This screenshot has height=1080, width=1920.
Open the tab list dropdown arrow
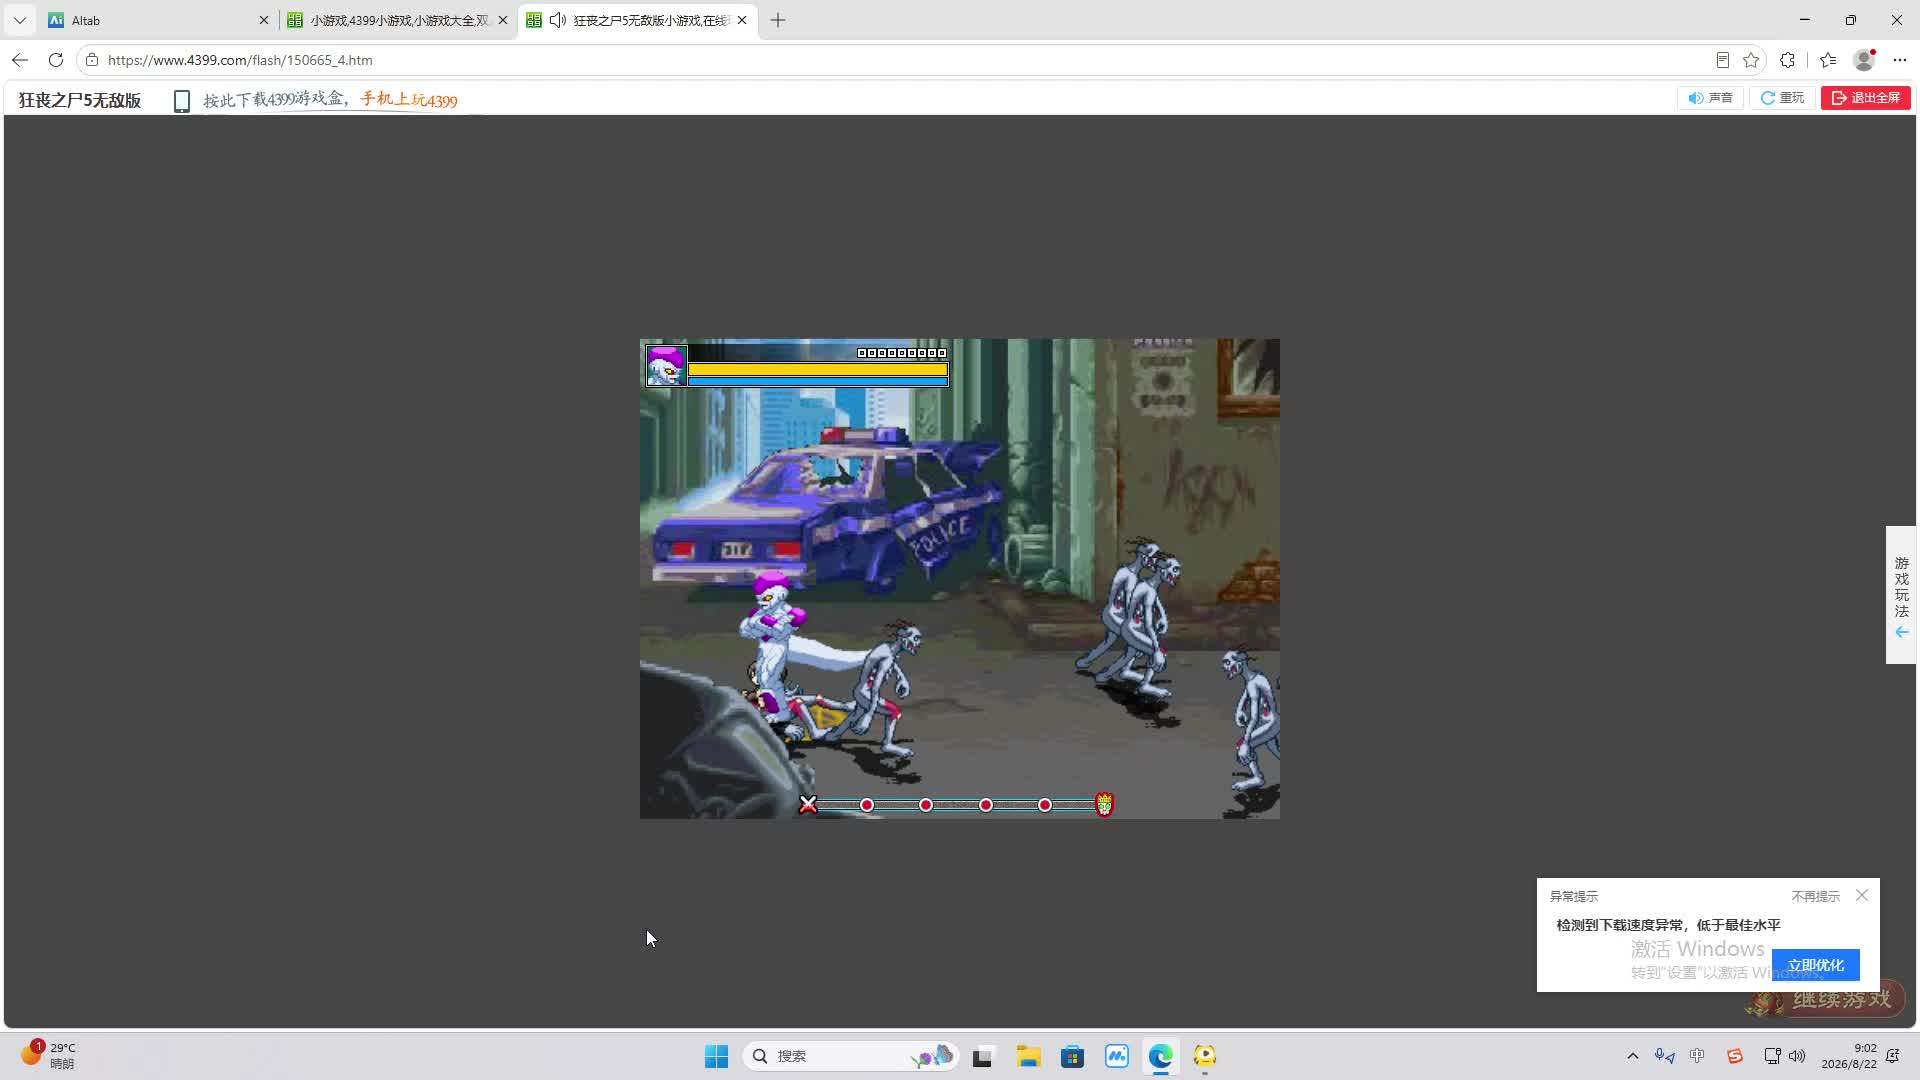(19, 20)
